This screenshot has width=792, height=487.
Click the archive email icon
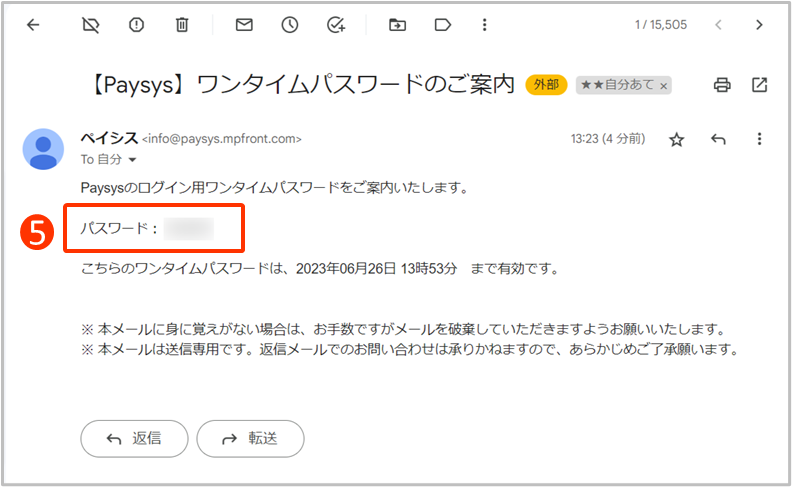(89, 25)
